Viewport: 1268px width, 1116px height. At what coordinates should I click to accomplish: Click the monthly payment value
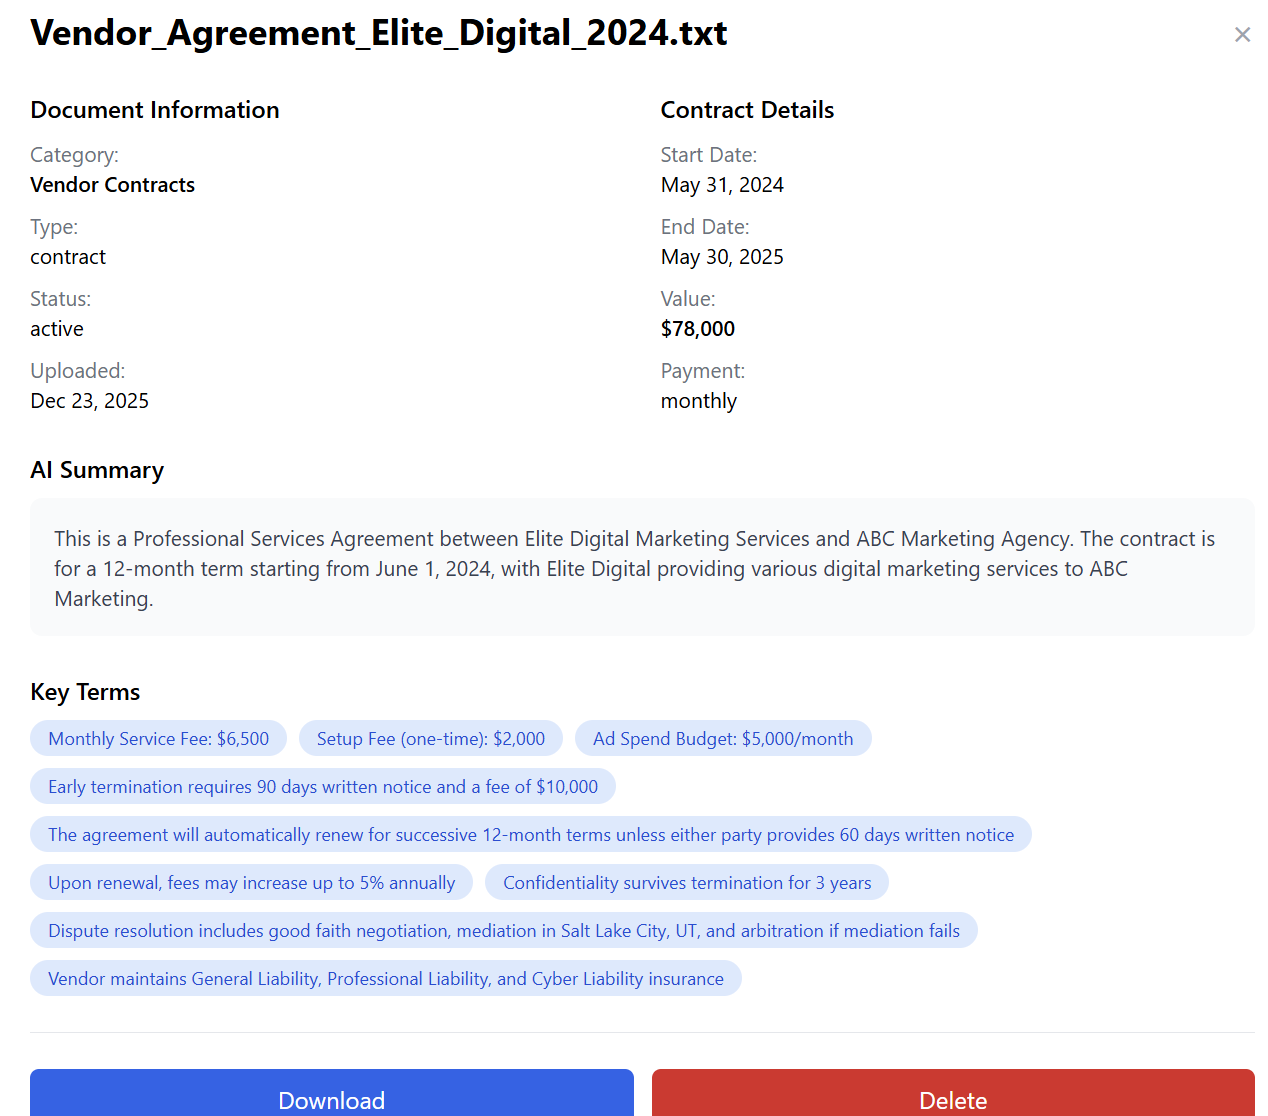pos(698,401)
